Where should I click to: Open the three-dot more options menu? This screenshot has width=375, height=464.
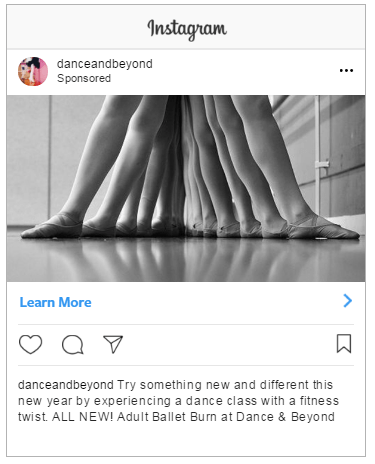pos(346,70)
